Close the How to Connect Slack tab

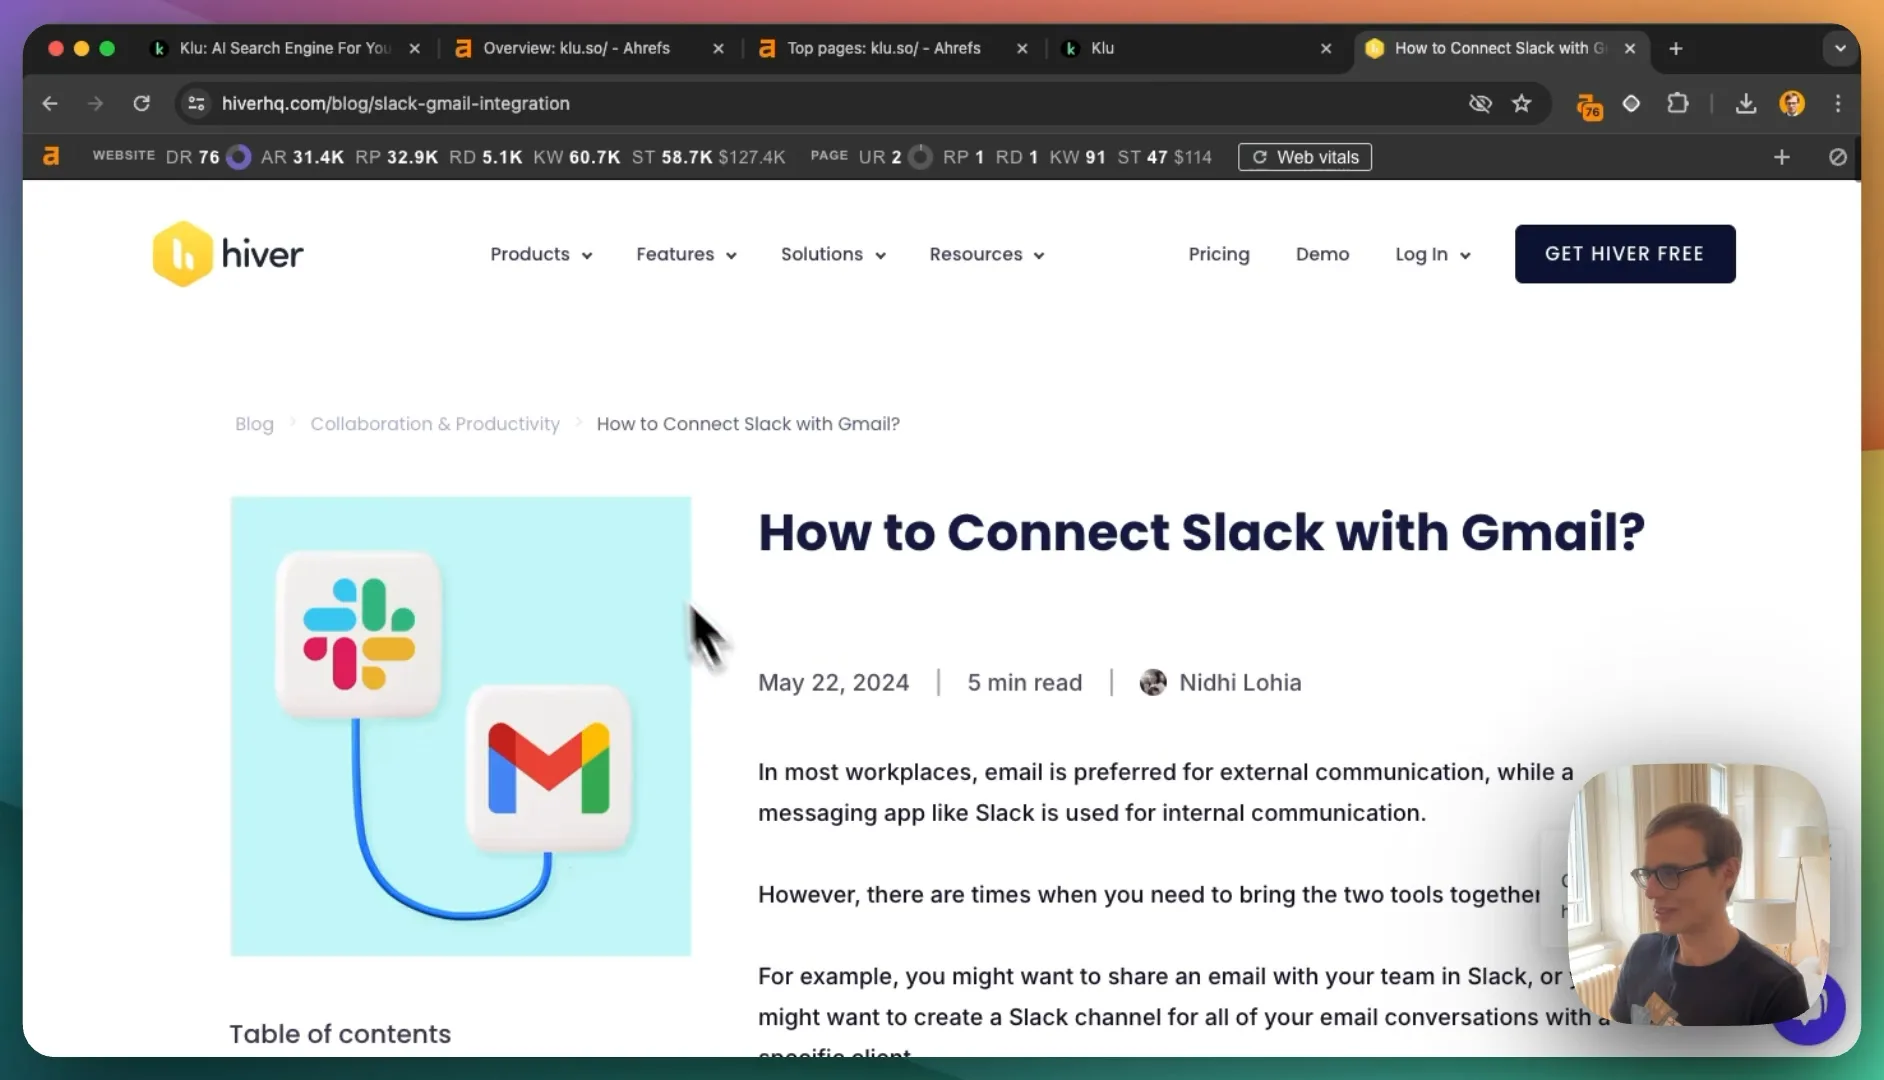(1630, 48)
